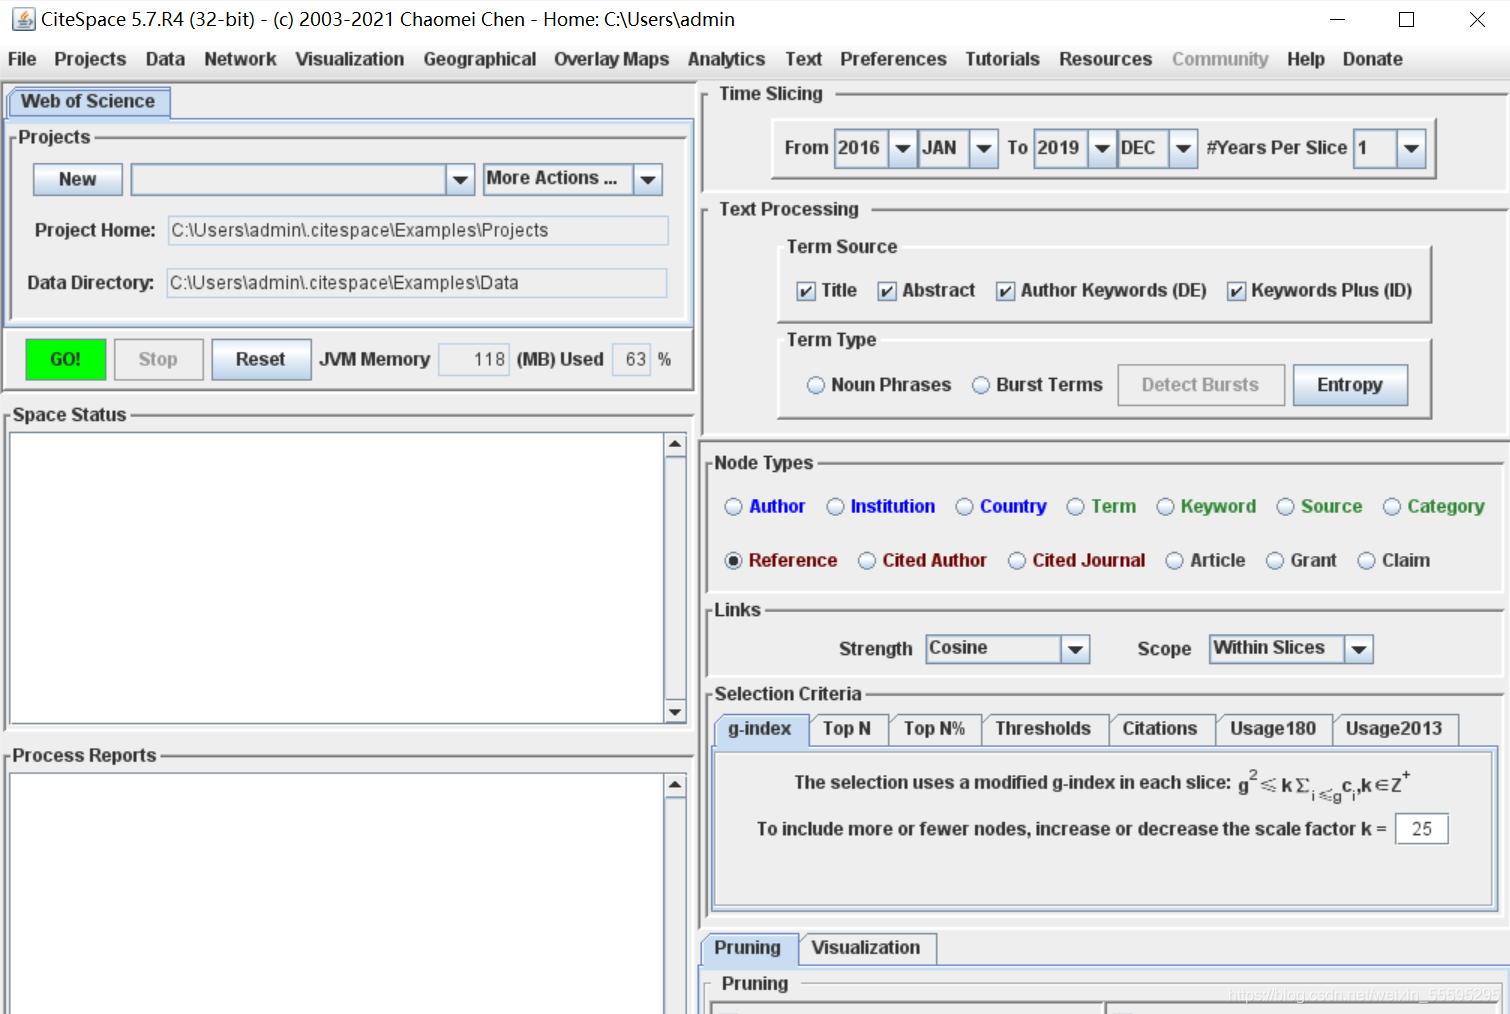Screen dimensions: 1510x1014
Task: Tick the Title term source checkbox
Action: 806,291
